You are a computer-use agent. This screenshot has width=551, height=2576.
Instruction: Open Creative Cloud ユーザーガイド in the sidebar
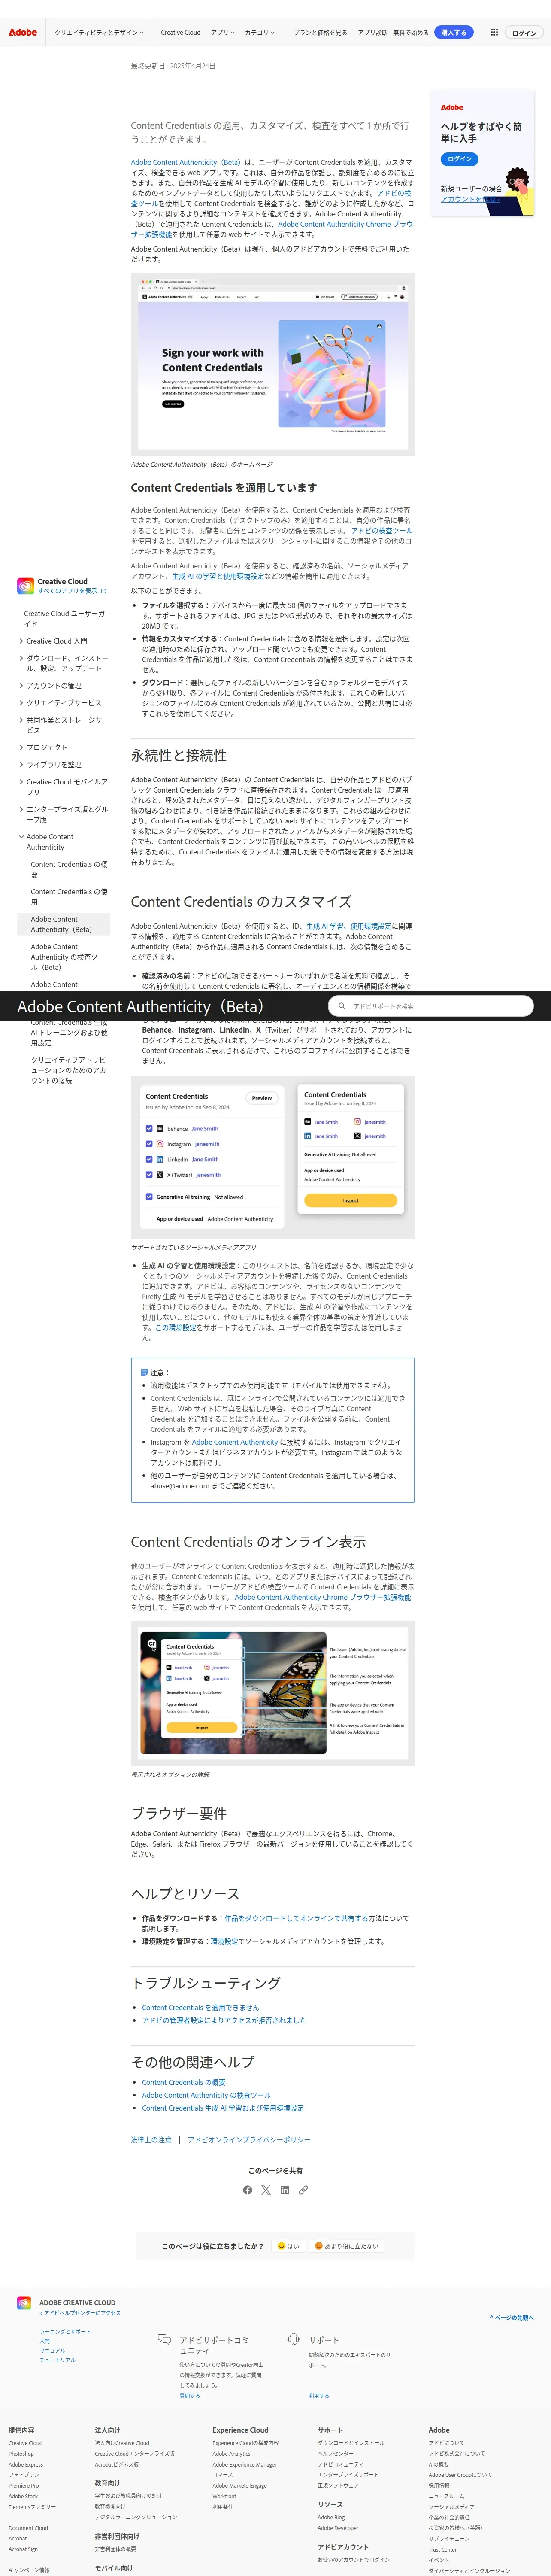(x=65, y=618)
